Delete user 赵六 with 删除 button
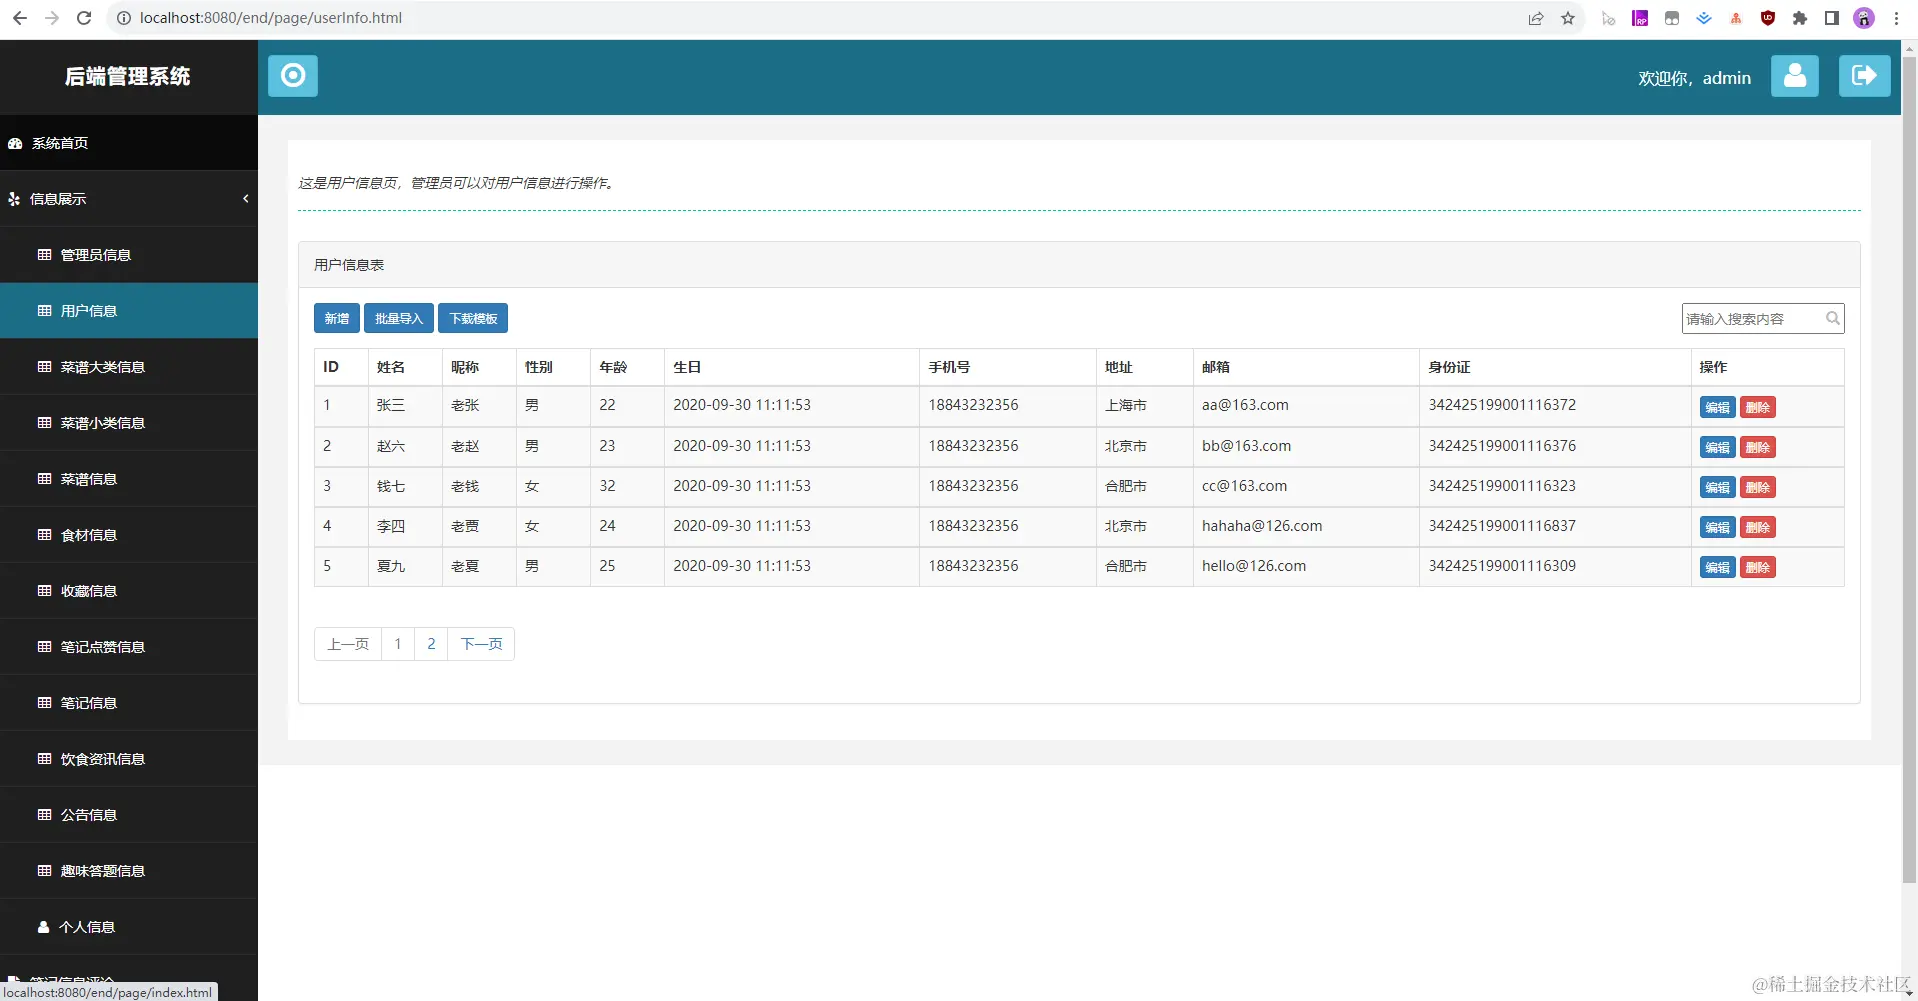Image resolution: width=1918 pixels, height=1001 pixels. tap(1758, 447)
